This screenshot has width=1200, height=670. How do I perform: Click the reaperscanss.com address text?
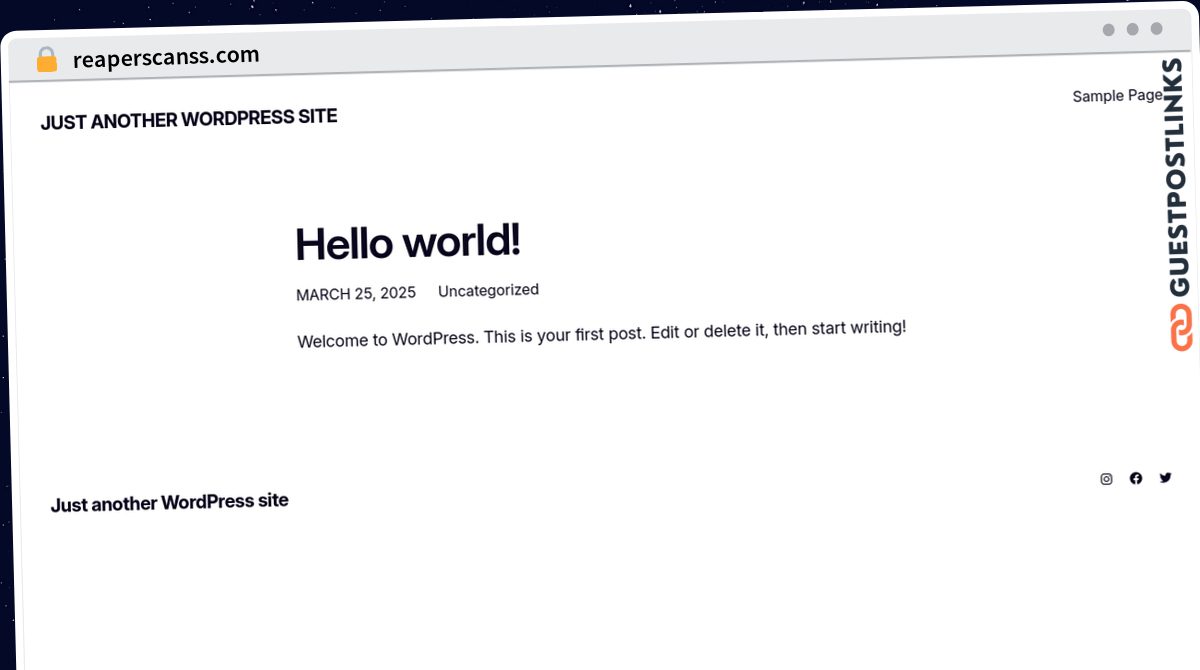166,57
